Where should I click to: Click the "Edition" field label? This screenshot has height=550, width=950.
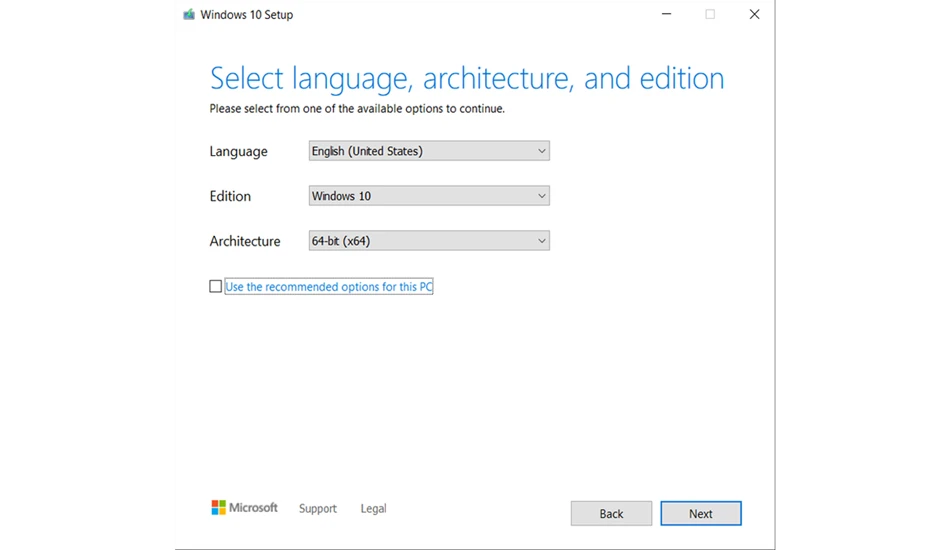tap(230, 196)
